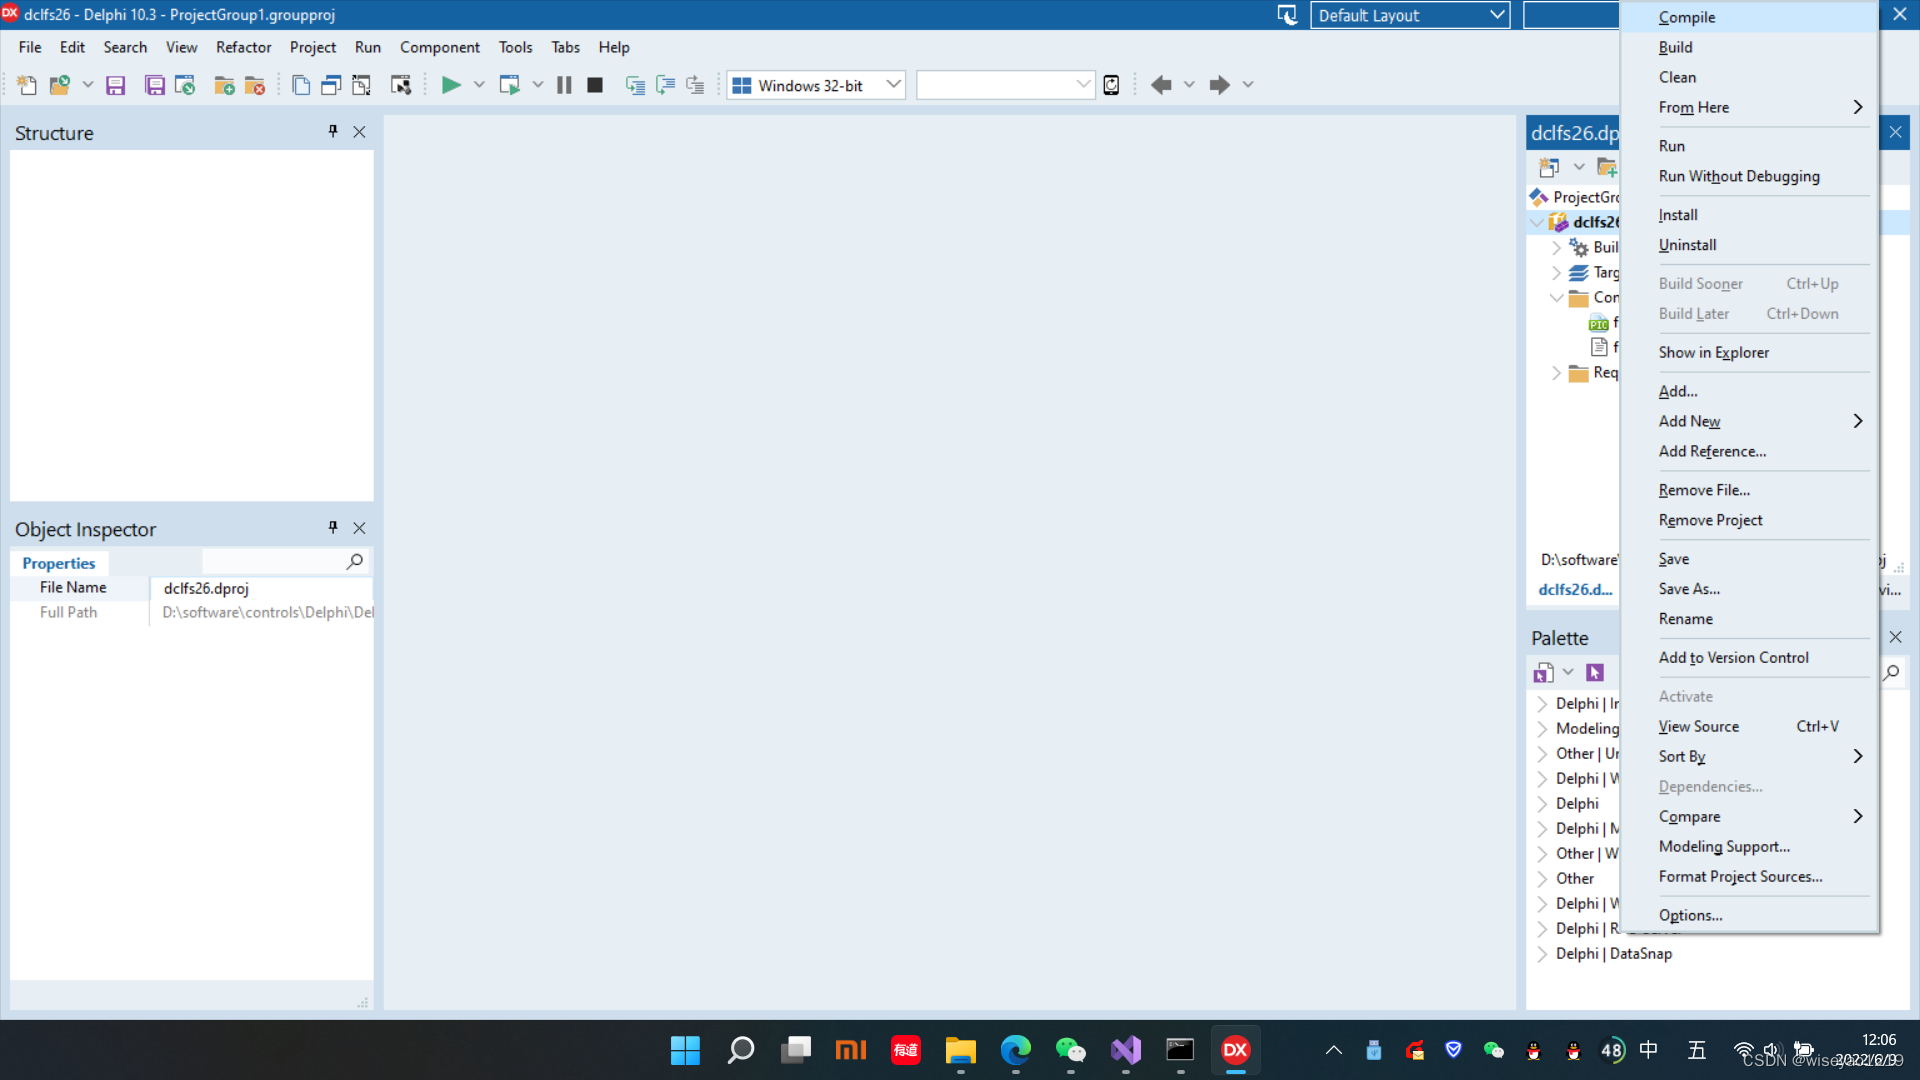Pin the Object Inspector panel
1920x1080 pixels.
click(x=333, y=527)
